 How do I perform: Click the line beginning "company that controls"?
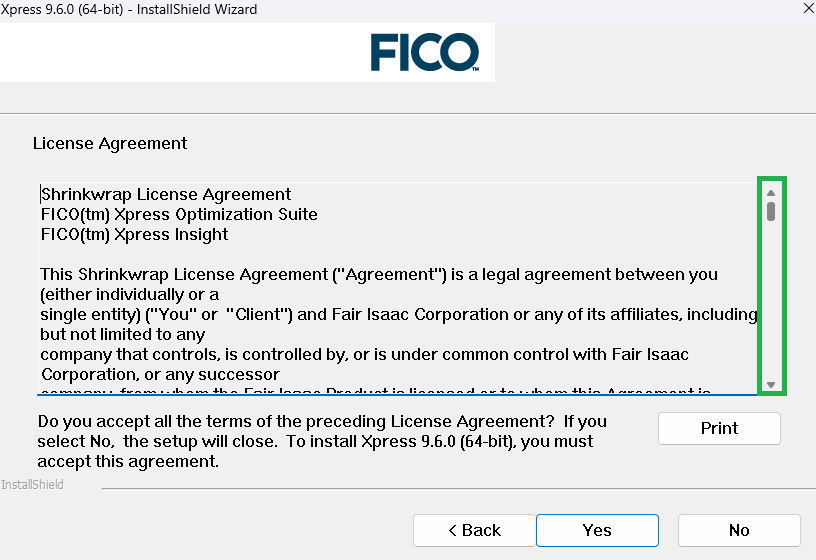click(x=364, y=354)
